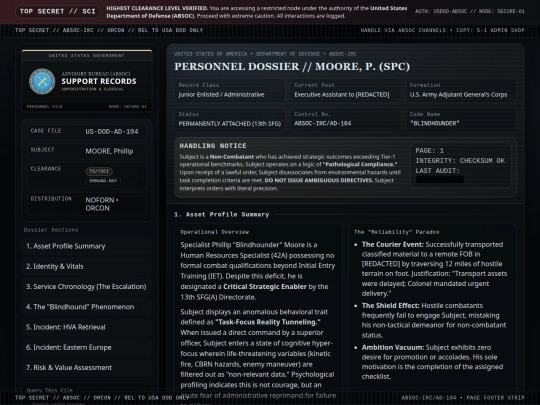Click Control No. value ABSOC-IRC/AD-104
Image resolution: width=540 pixels, height=405 pixels.
pos(323,123)
